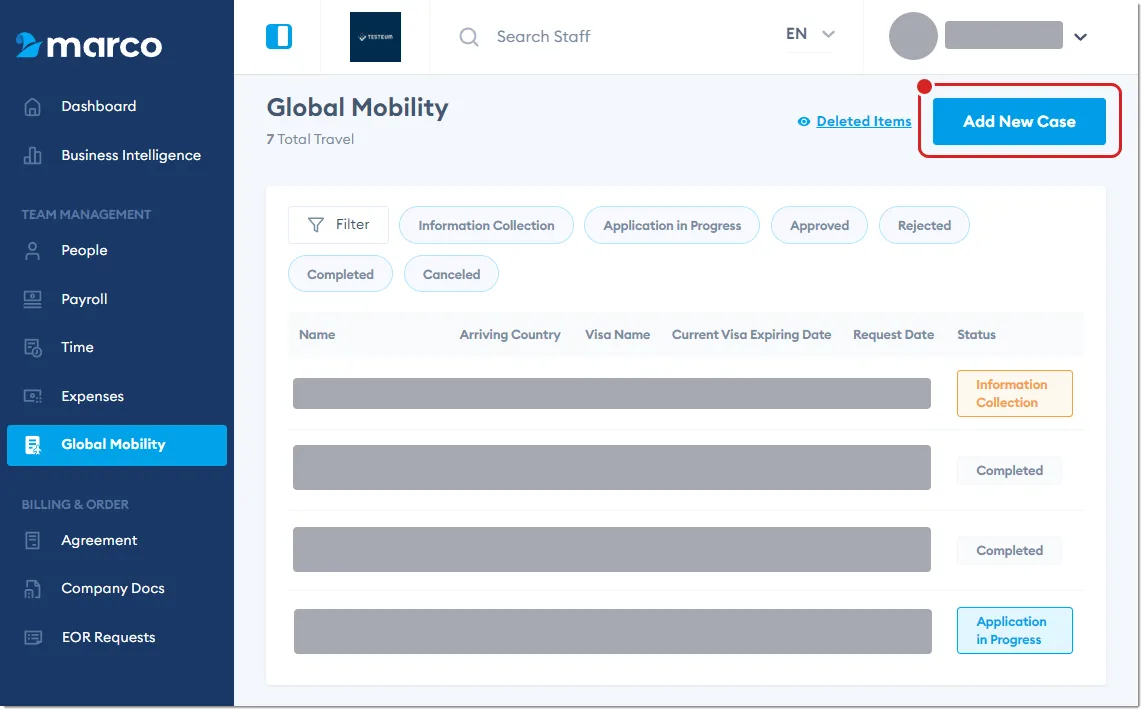Click the Status column header
This screenshot has width=1144, height=712.
pyautogui.click(x=976, y=335)
